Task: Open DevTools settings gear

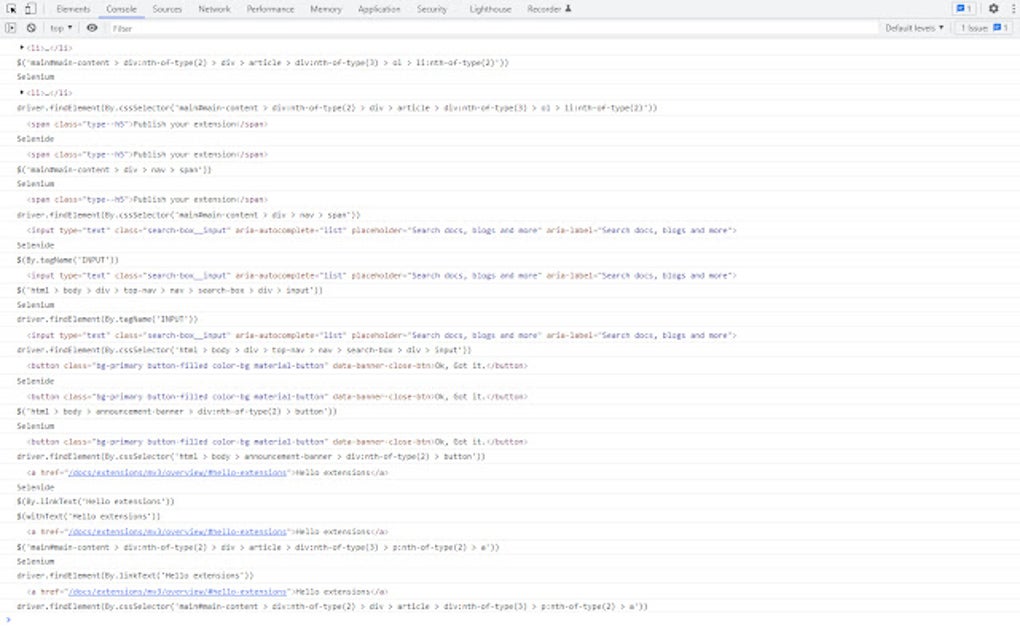Action: tap(993, 8)
